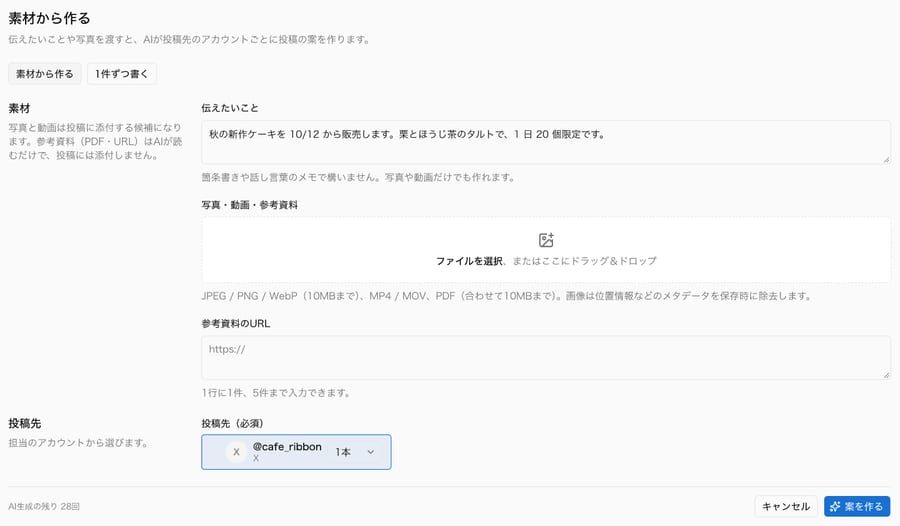Click the resize handle of URL textarea
Image resolution: width=900 pixels, height=526 pixels.
(886, 375)
